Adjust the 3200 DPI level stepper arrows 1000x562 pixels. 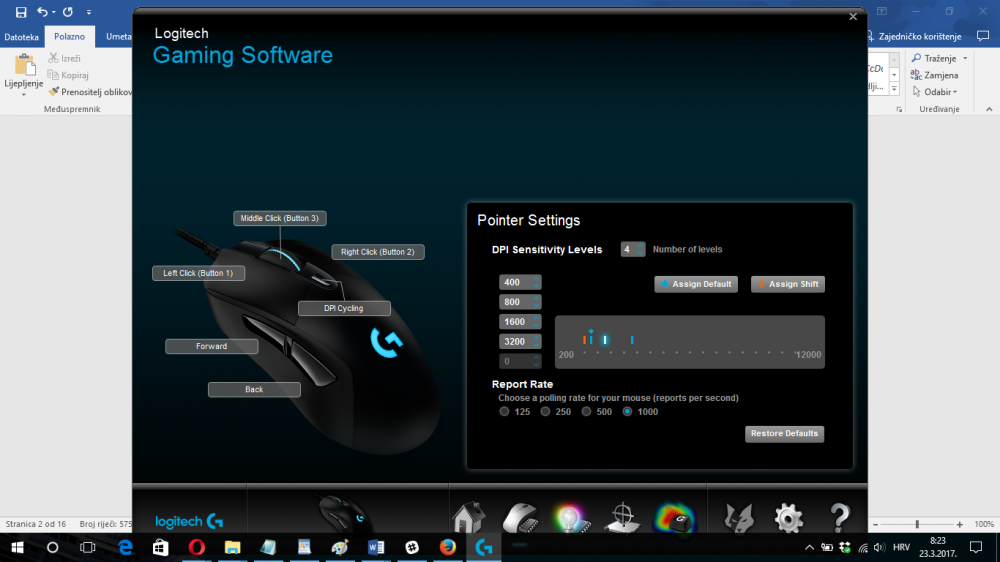click(536, 342)
